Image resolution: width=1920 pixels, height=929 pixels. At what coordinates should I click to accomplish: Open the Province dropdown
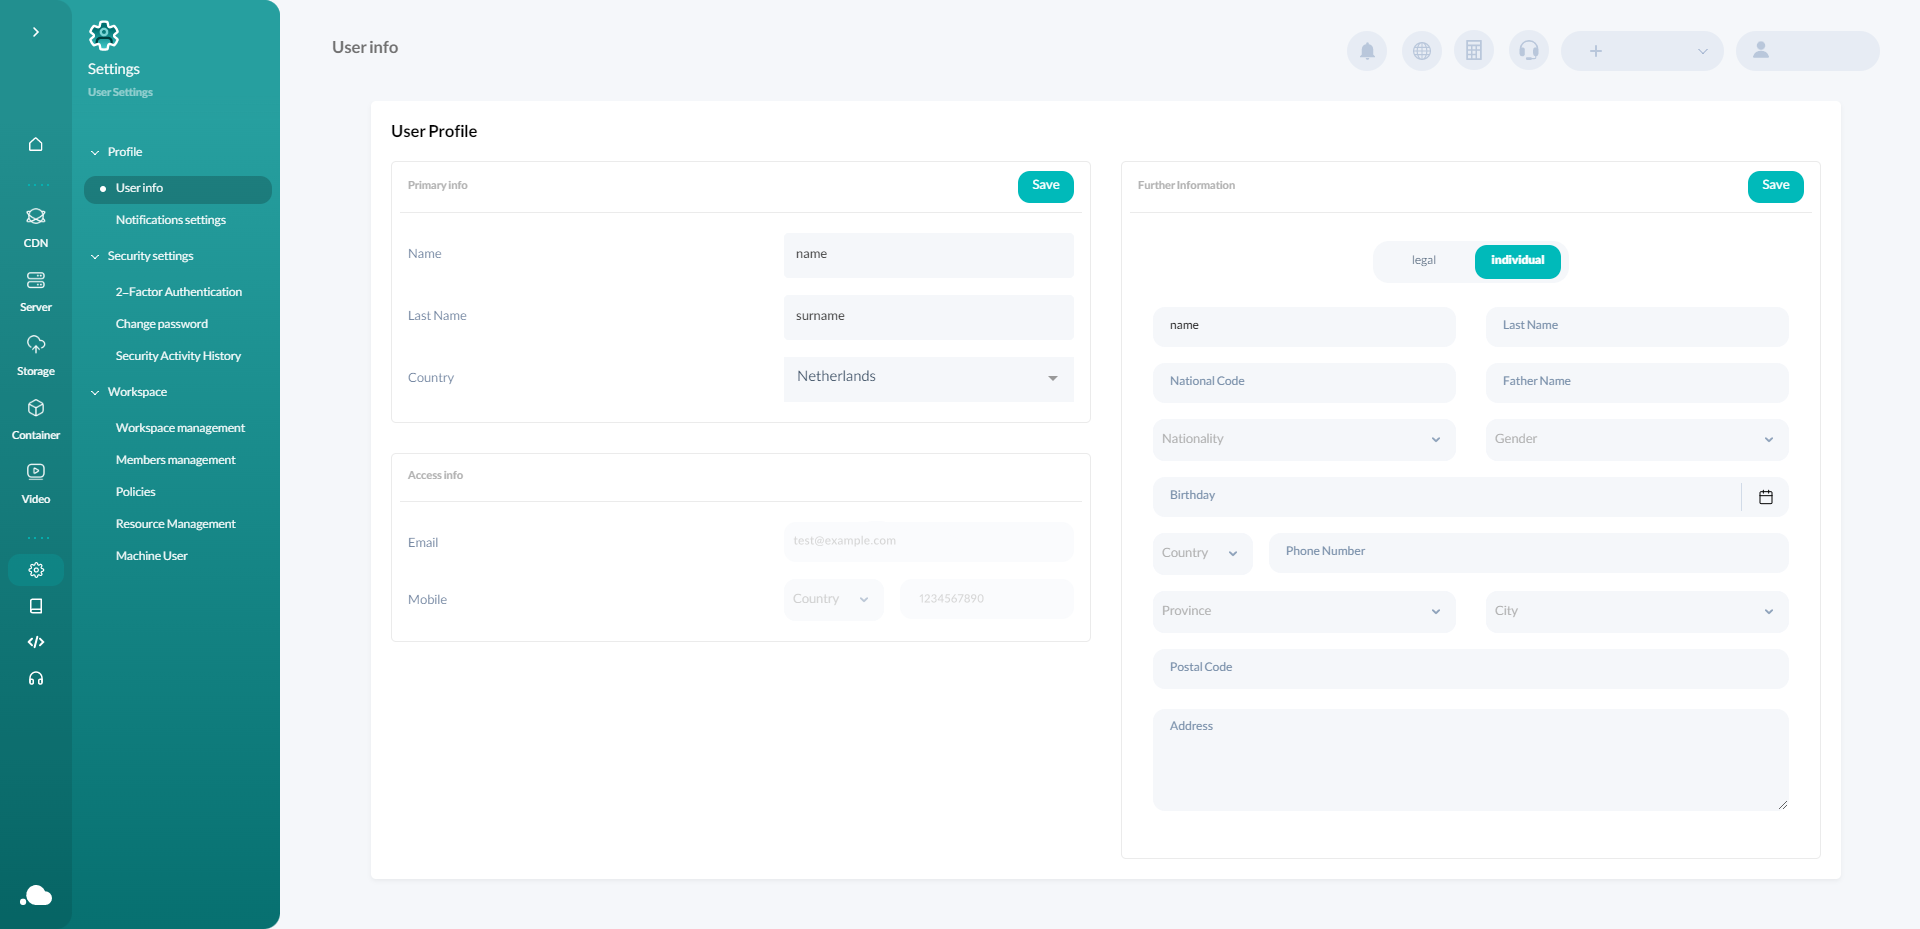(1304, 612)
